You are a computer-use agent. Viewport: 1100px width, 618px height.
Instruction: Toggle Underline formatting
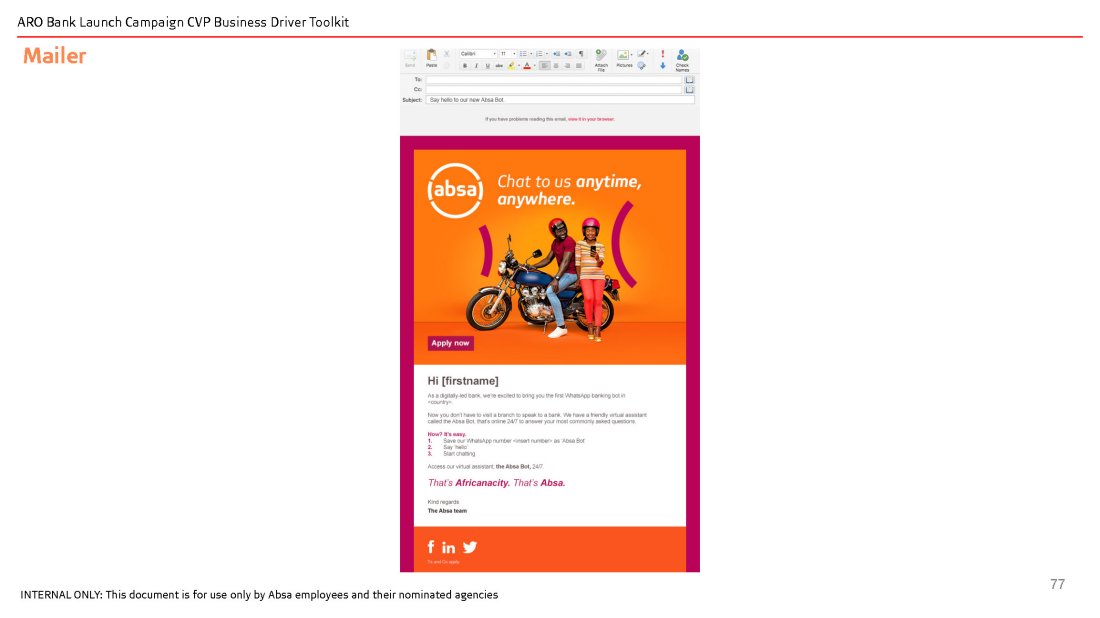(488, 66)
